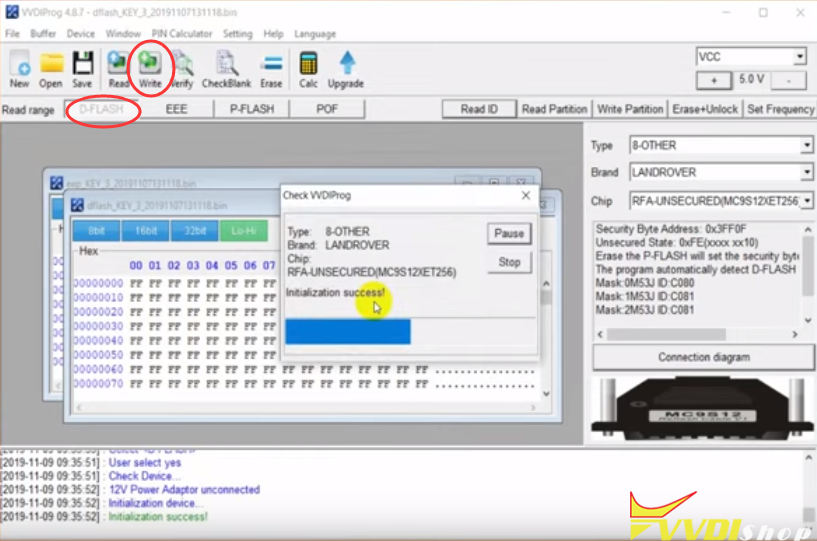Open the Calc calculator tool
The image size is (817, 541).
(308, 69)
